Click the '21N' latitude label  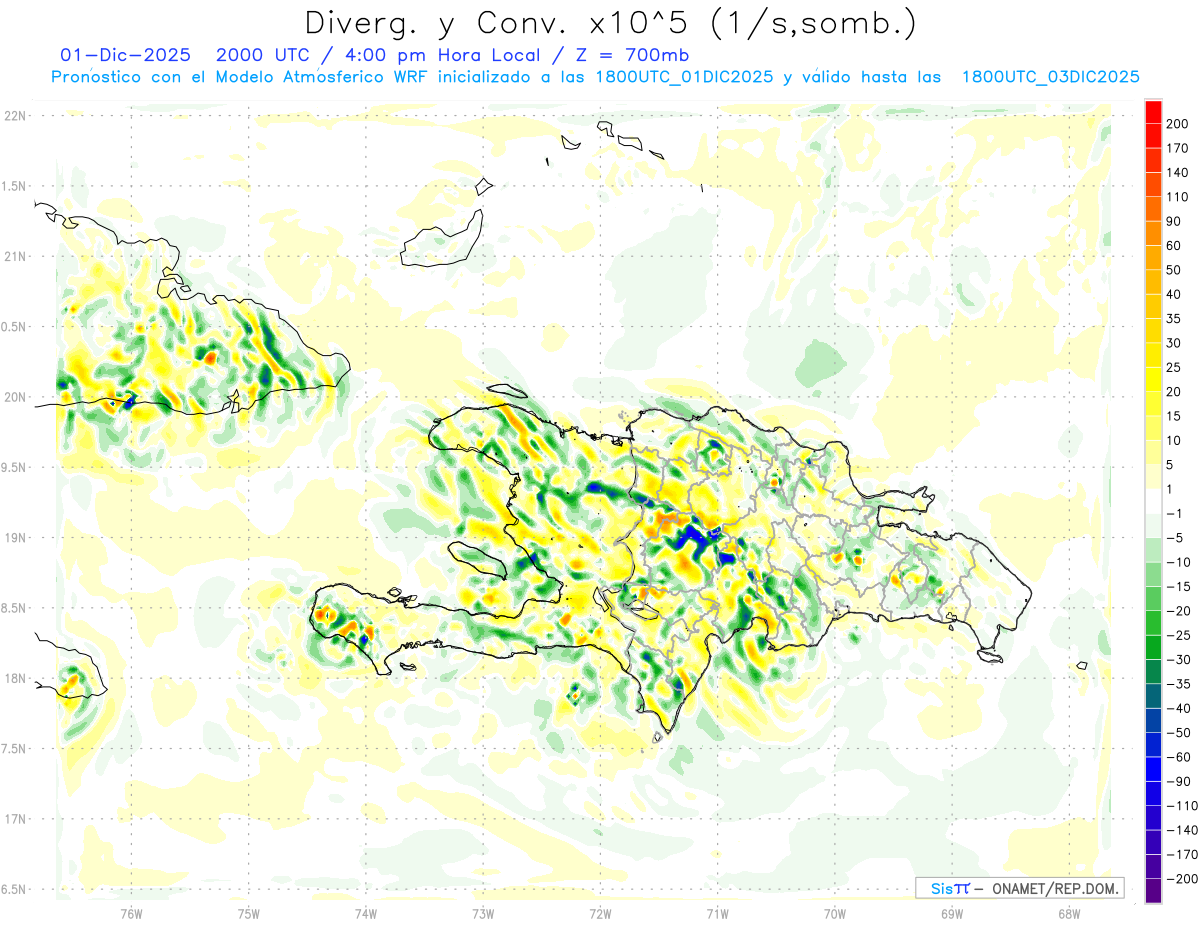[15, 257]
